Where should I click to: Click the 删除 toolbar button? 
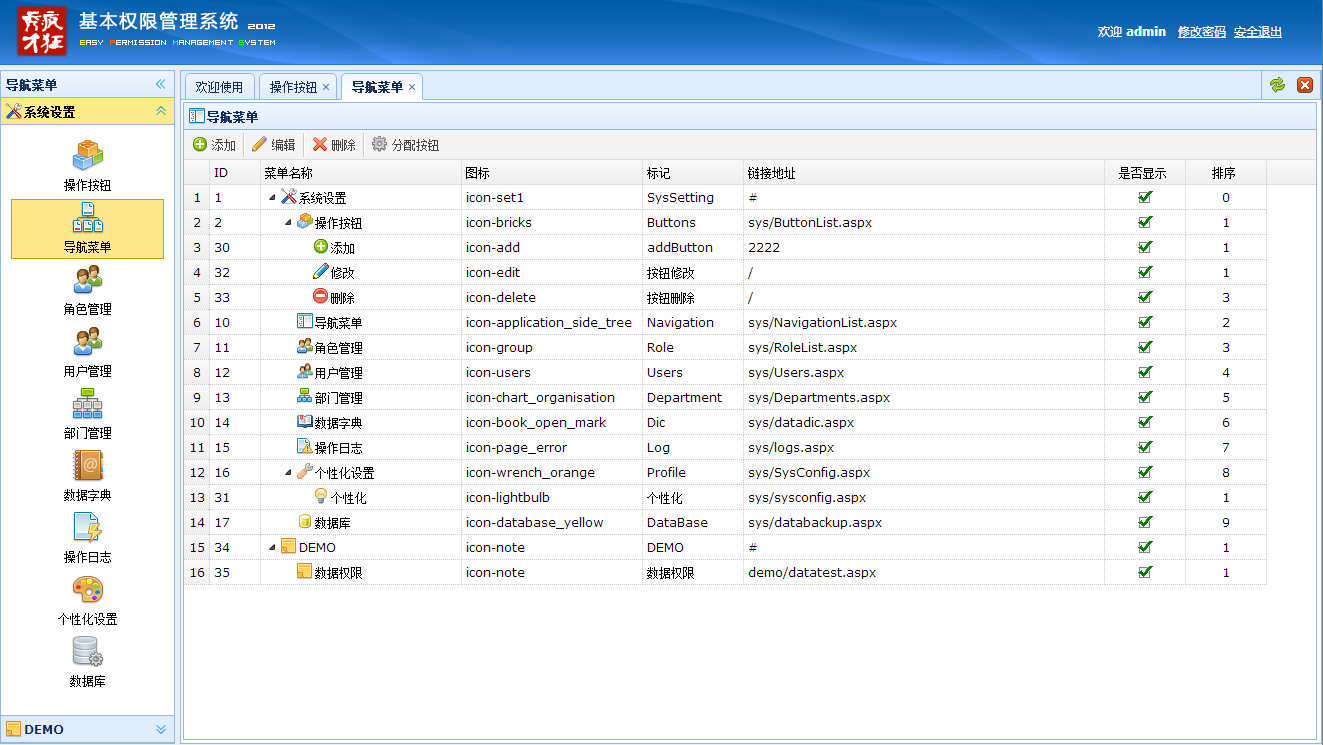(x=333, y=145)
